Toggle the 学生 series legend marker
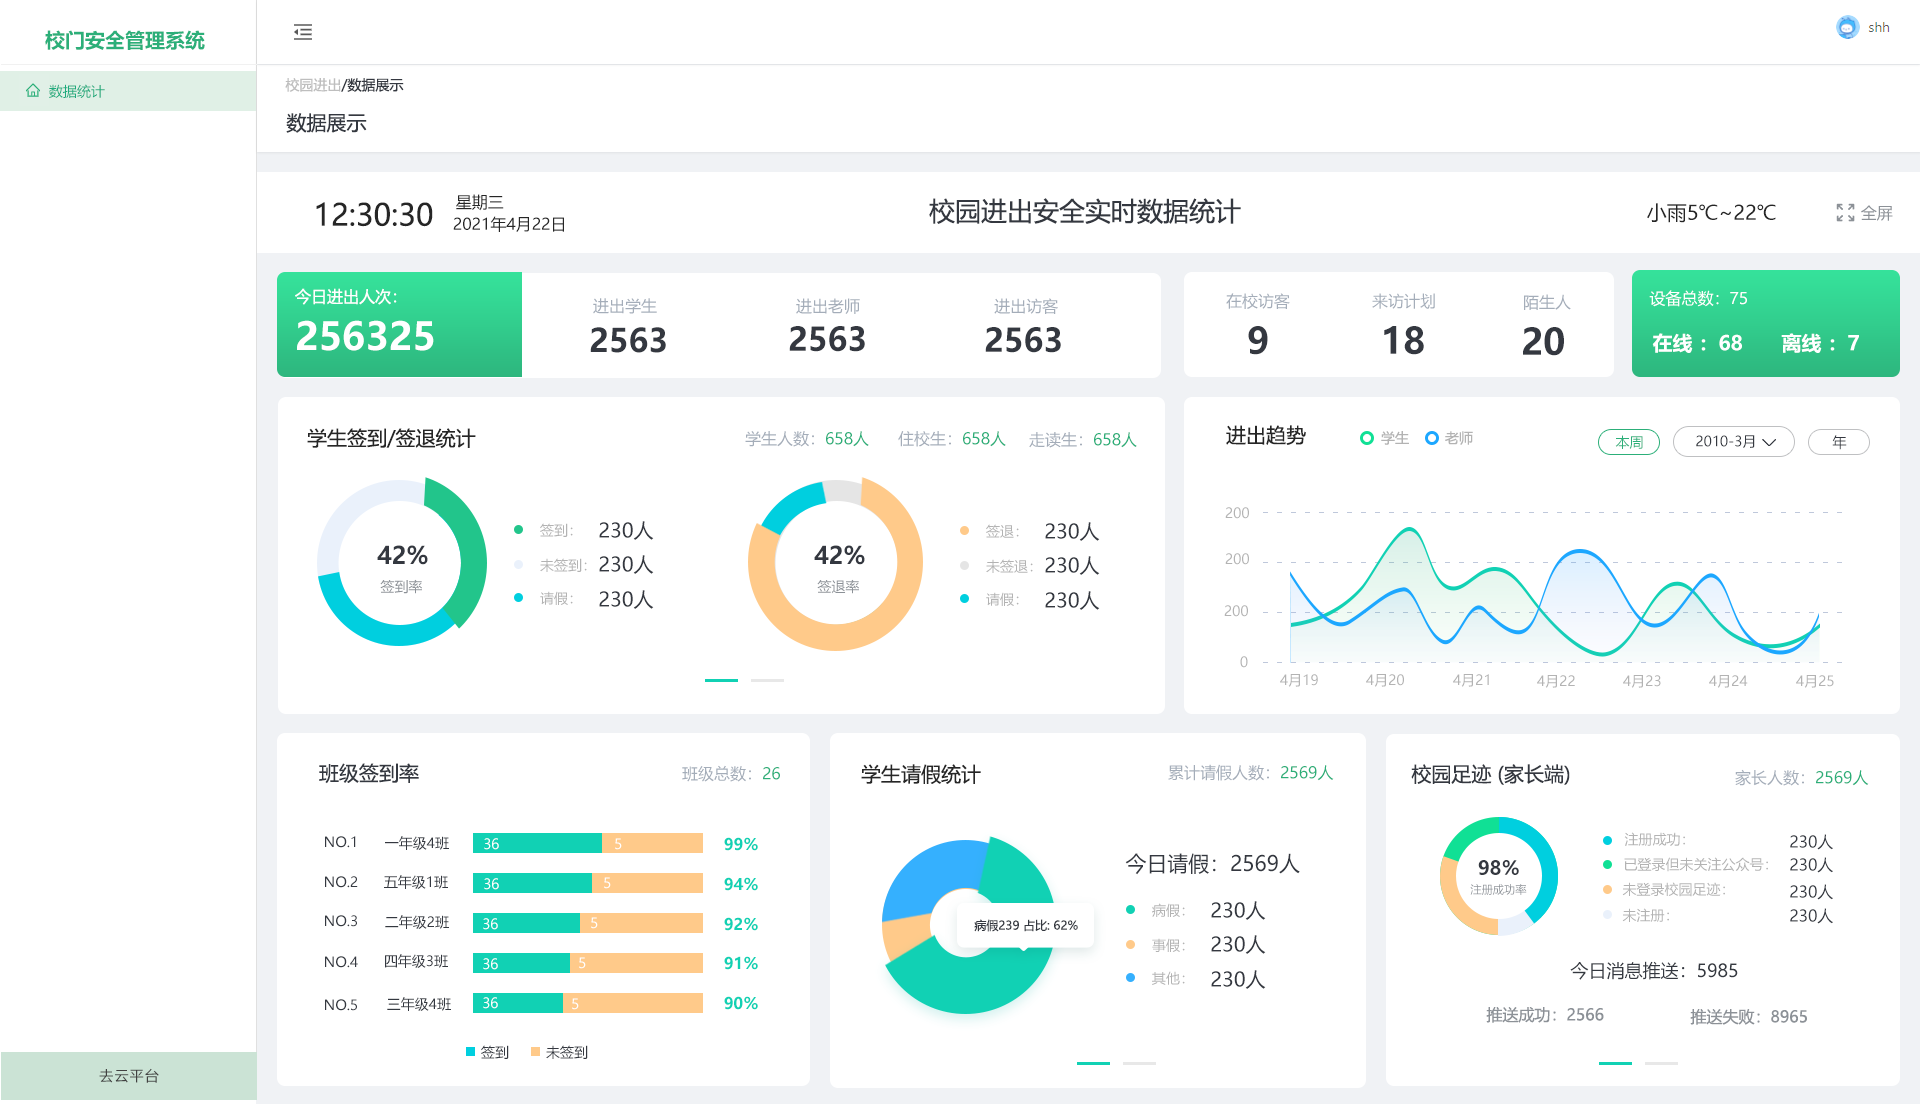This screenshot has height=1104, width=1920. pyautogui.click(x=1367, y=438)
